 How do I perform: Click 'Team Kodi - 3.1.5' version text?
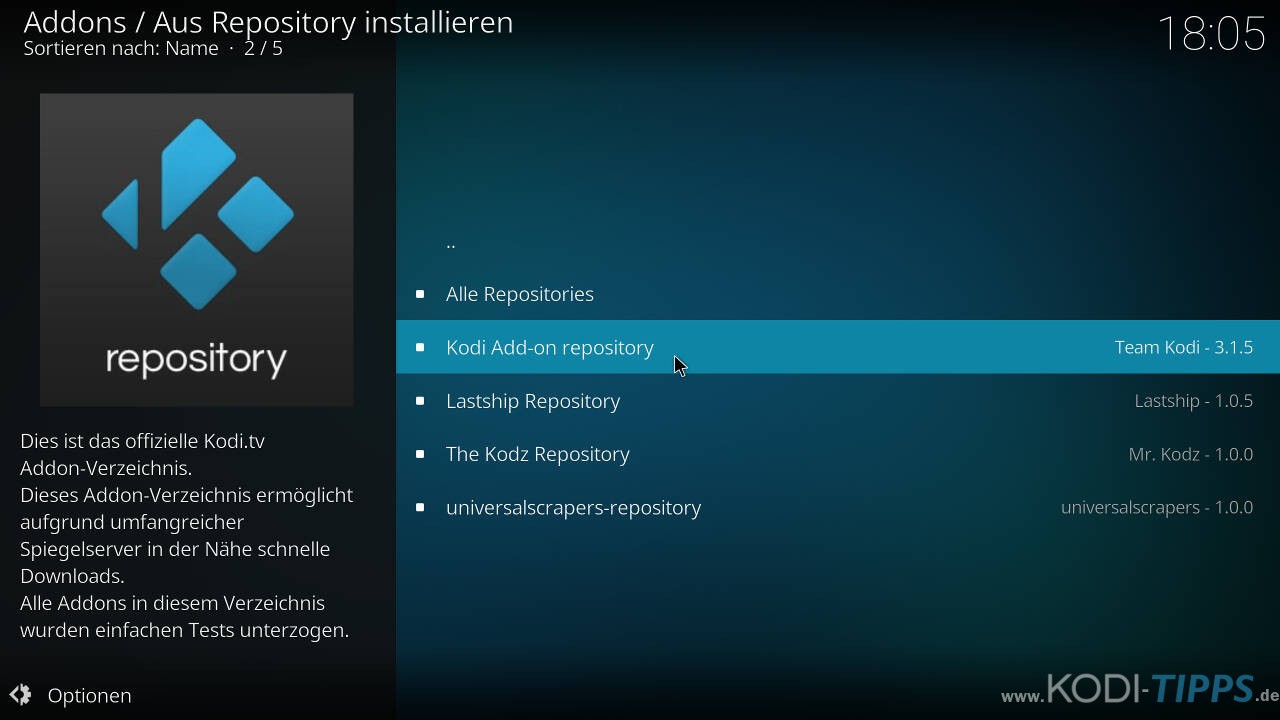coord(1184,347)
